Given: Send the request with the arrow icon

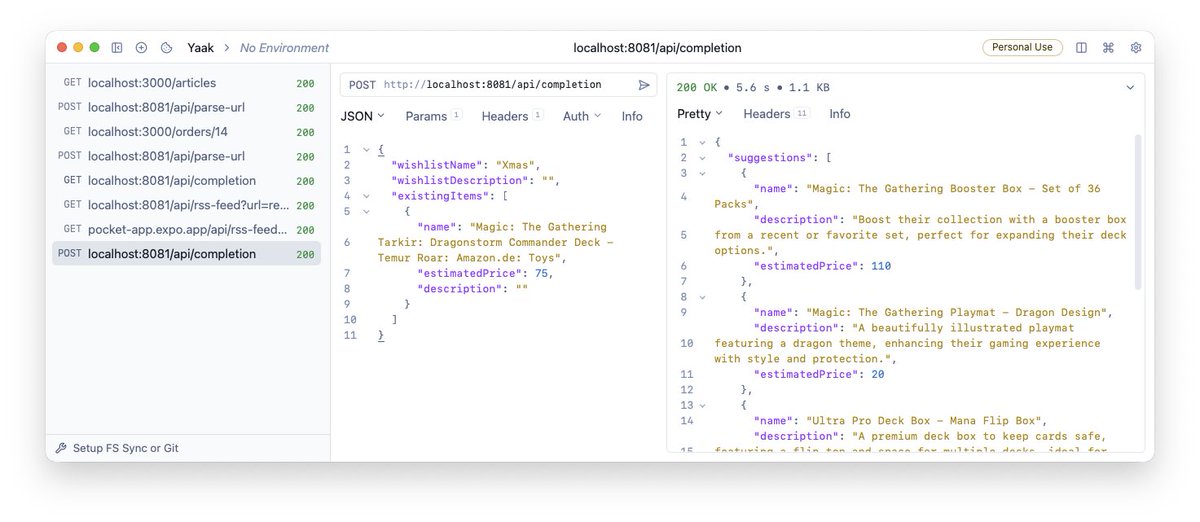Looking at the screenshot, I should (644, 85).
